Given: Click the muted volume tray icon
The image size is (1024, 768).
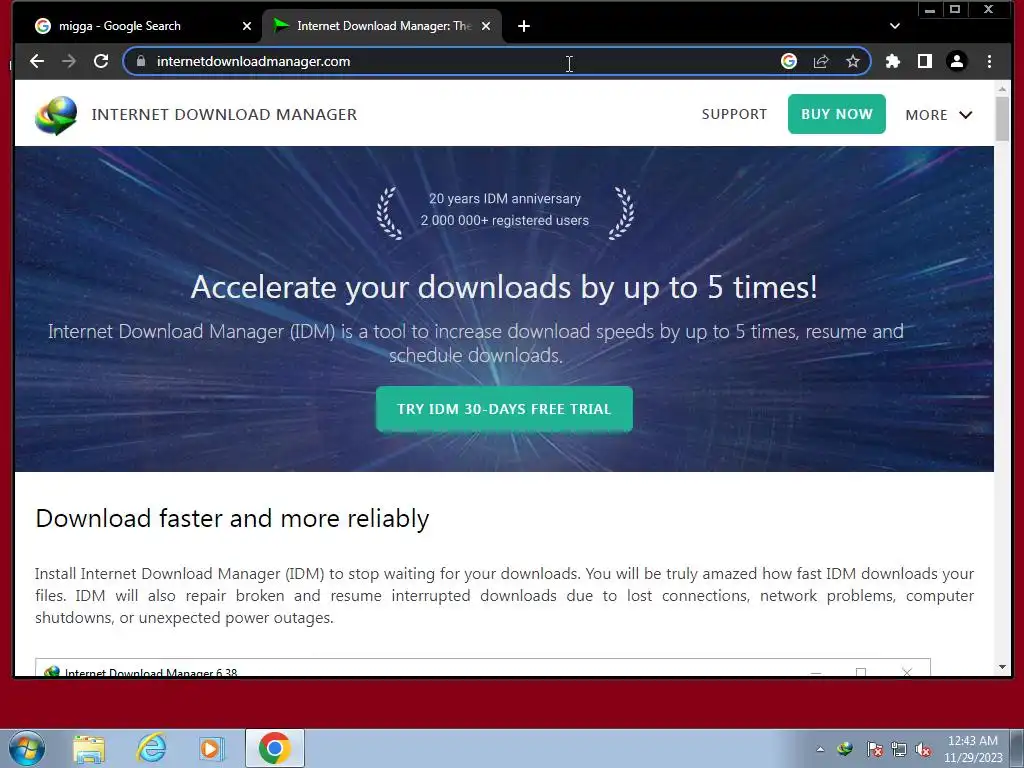Looking at the screenshot, I should pyautogui.click(x=923, y=749).
